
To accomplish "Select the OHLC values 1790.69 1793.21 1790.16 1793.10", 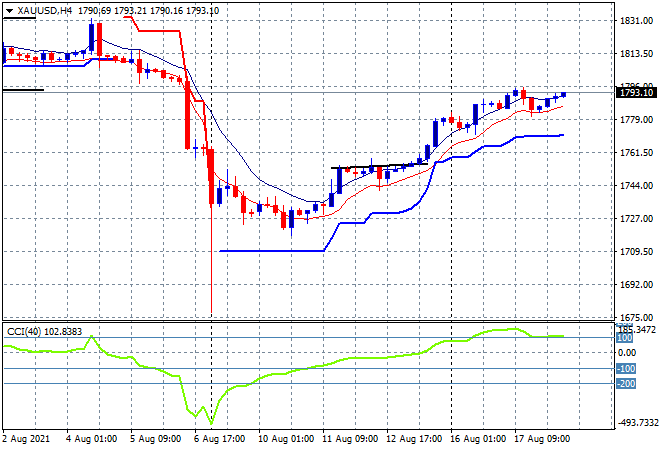I will pos(149,11).
